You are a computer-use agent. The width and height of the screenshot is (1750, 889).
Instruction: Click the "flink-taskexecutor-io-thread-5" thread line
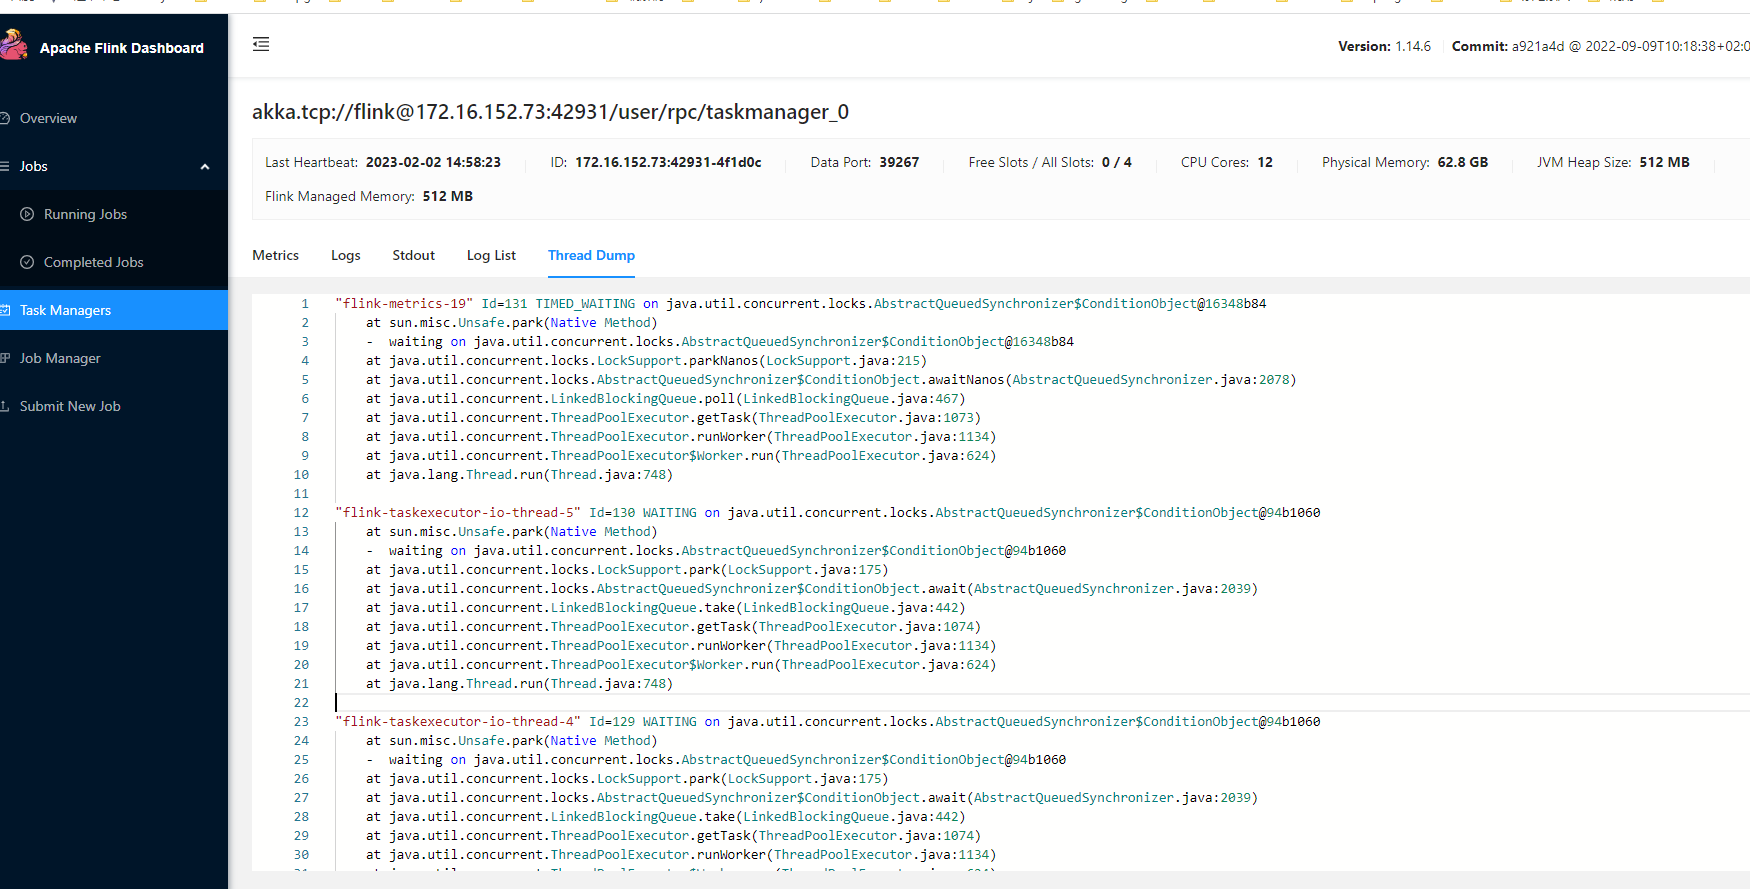tap(828, 512)
